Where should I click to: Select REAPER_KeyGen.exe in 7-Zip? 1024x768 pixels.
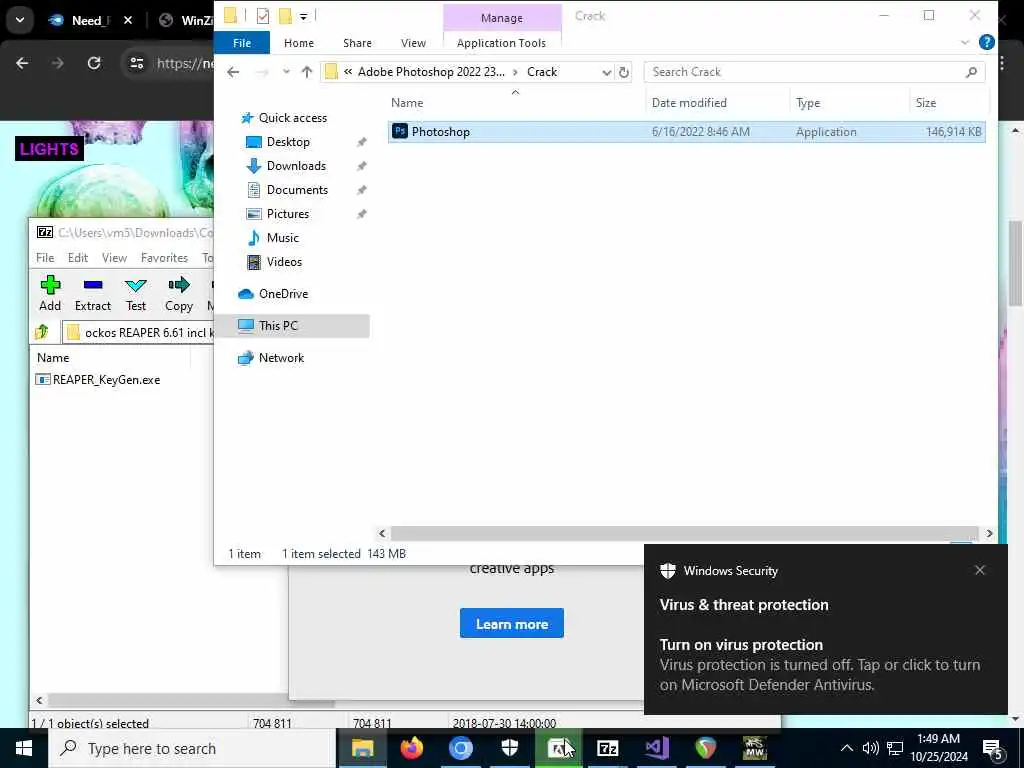coord(106,380)
